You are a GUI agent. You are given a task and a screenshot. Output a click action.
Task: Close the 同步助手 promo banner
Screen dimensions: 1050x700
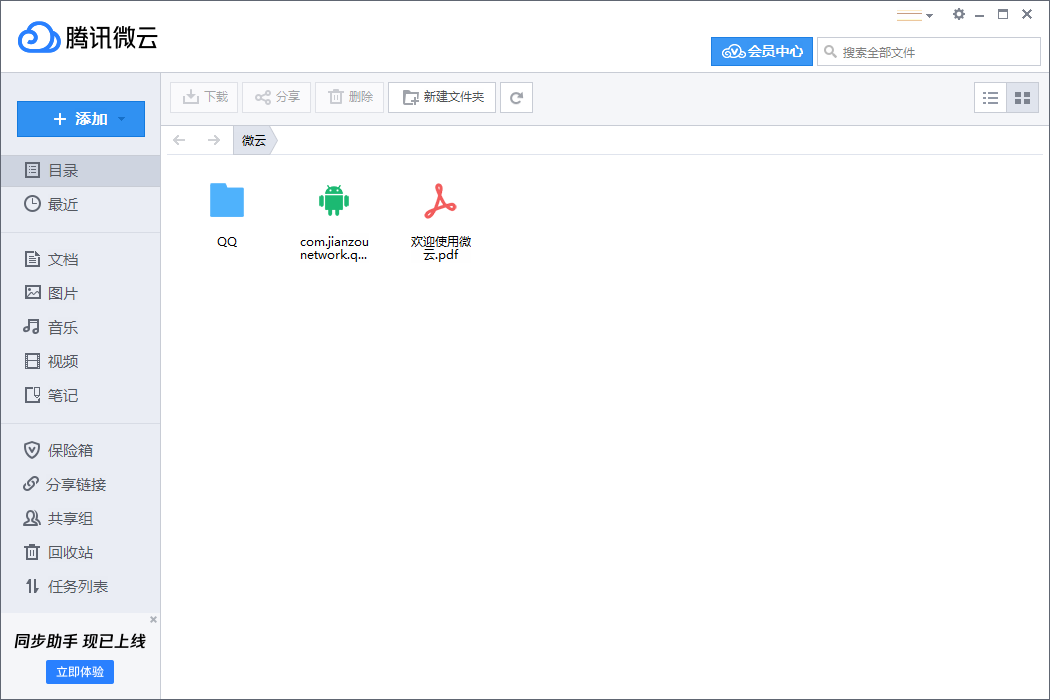point(153,620)
